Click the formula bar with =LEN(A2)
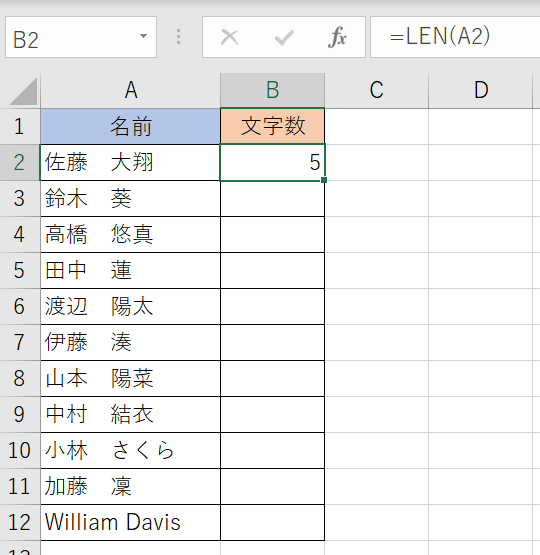The image size is (540, 555). (x=455, y=37)
